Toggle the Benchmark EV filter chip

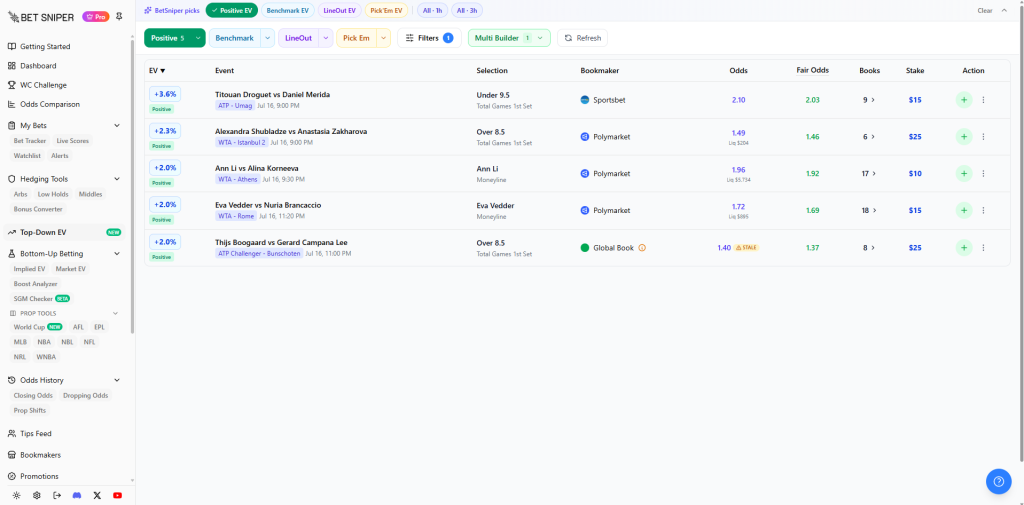287,10
